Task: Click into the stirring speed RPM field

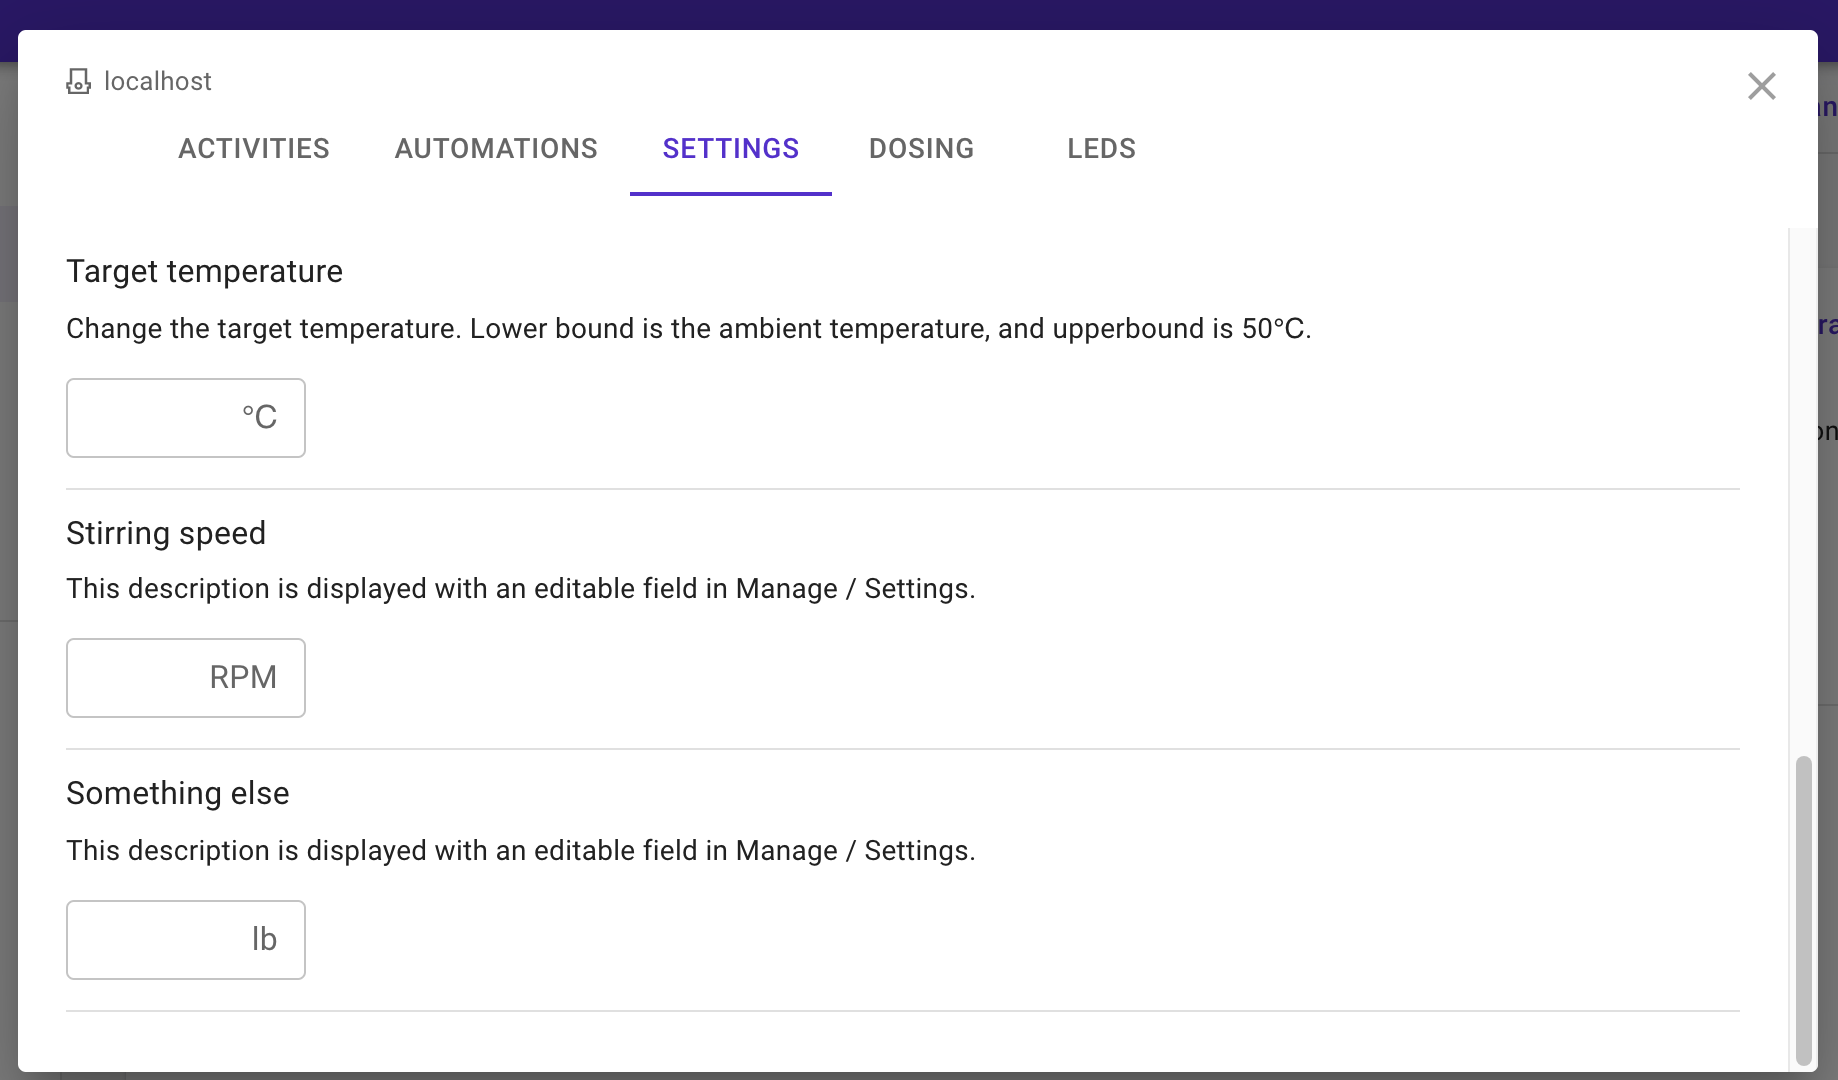Action: (x=186, y=678)
